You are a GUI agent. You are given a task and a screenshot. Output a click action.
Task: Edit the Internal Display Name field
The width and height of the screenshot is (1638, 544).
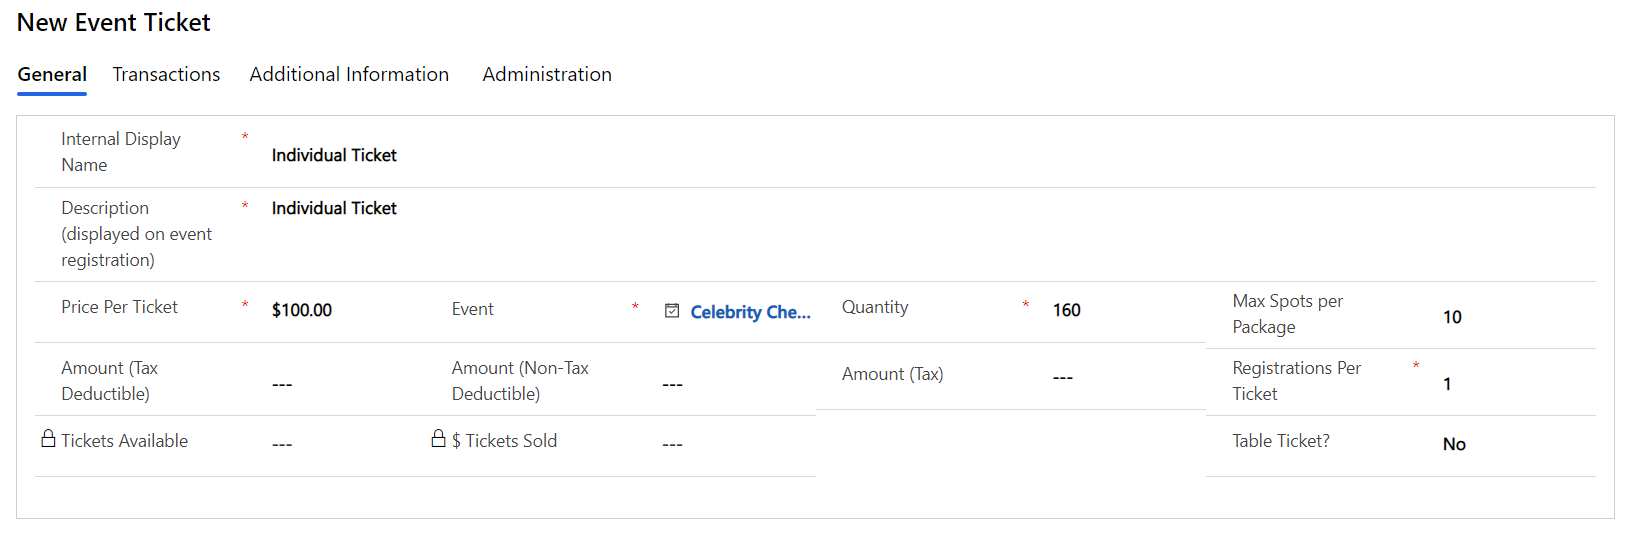[x=932, y=155]
